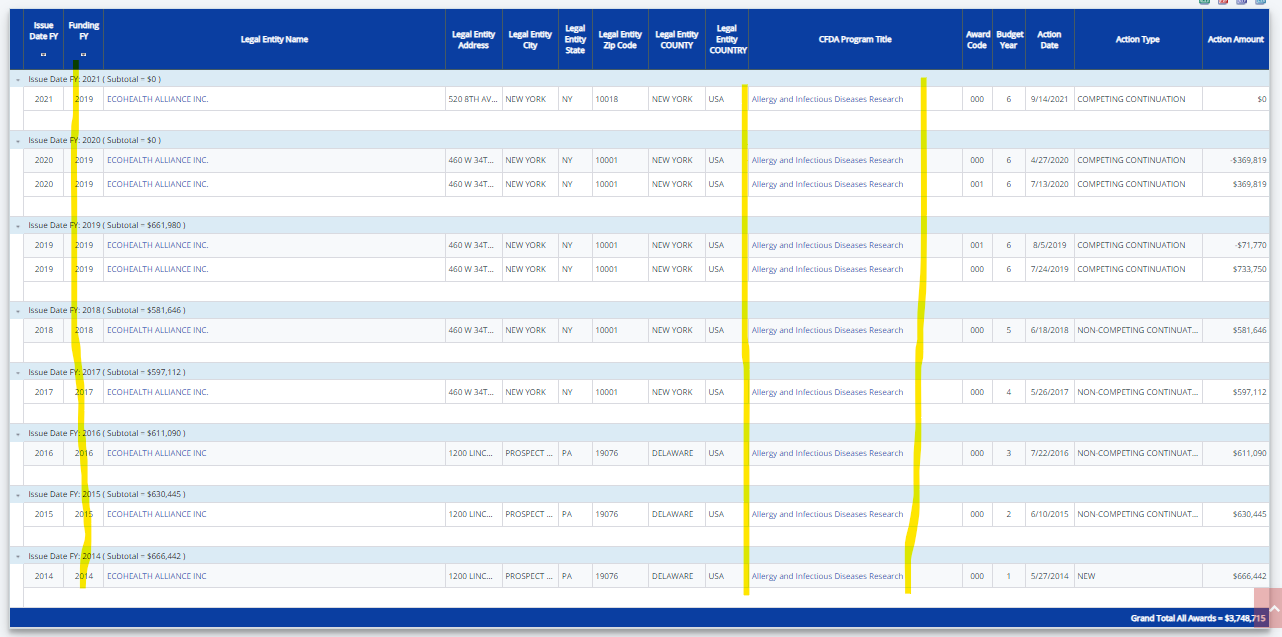The image size is (1282, 637).
Task: Sort by the Legal Entity Zip Code header
Action: 620,40
